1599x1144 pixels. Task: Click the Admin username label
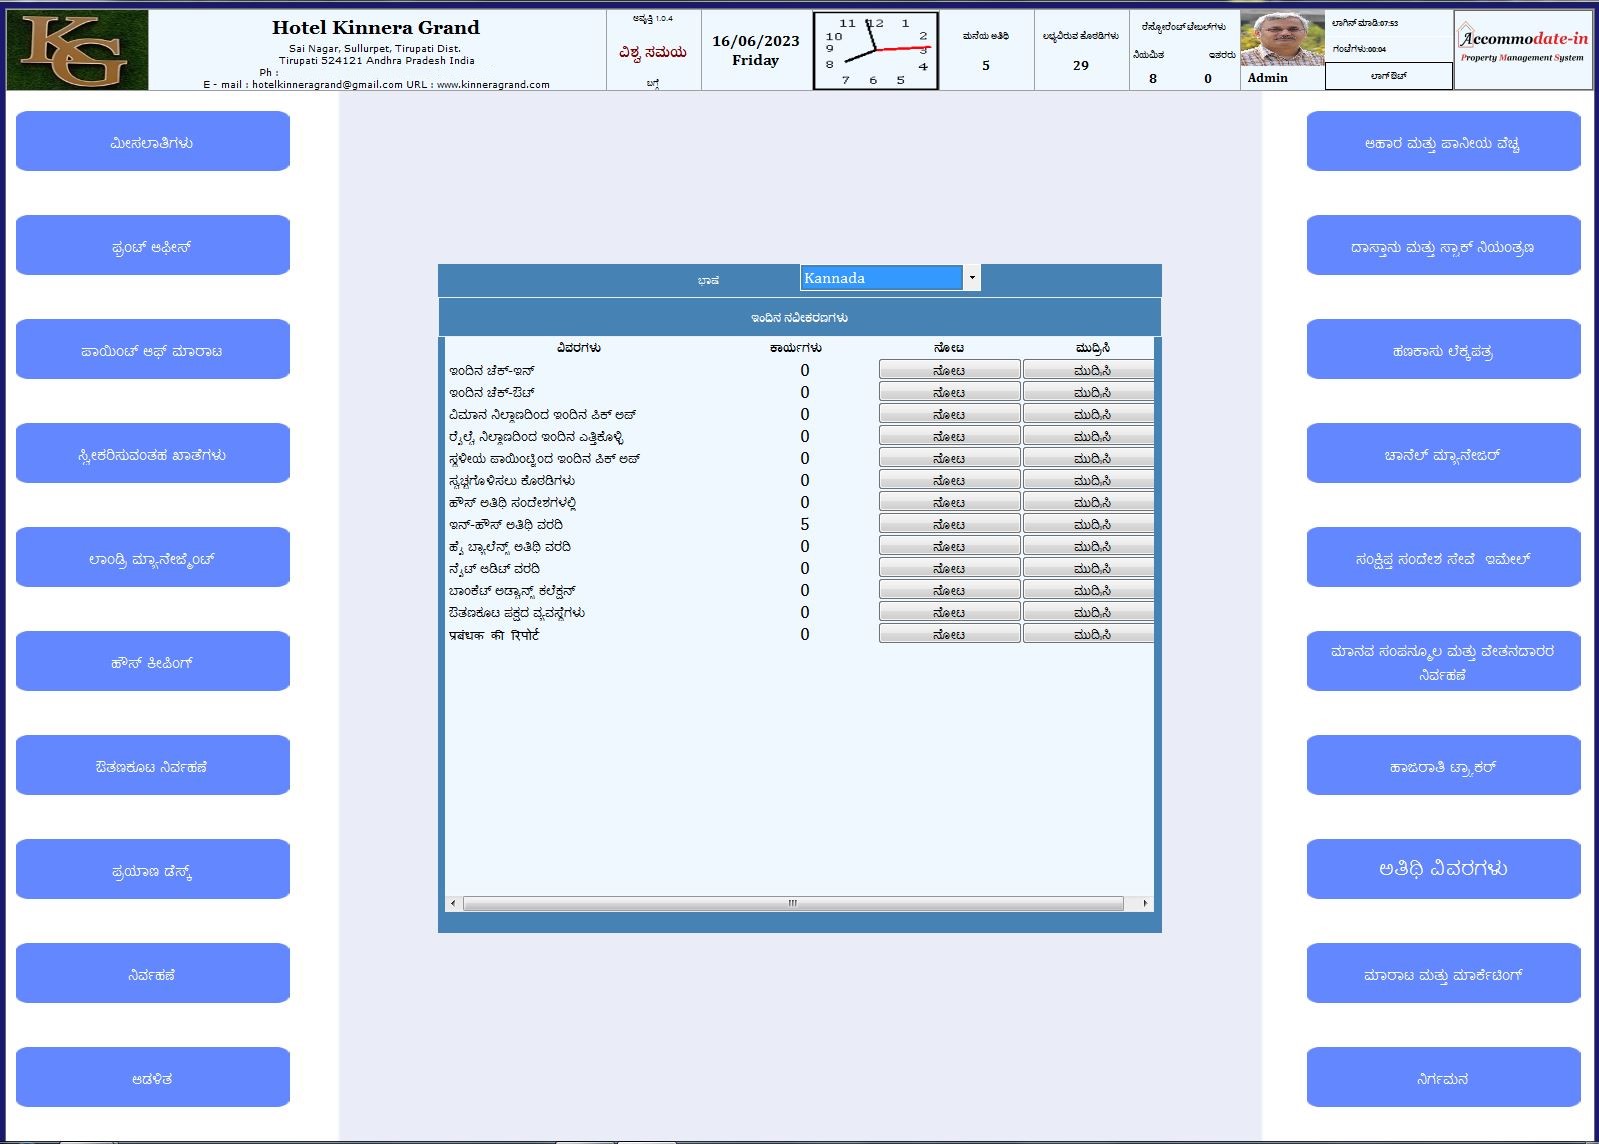1268,77
